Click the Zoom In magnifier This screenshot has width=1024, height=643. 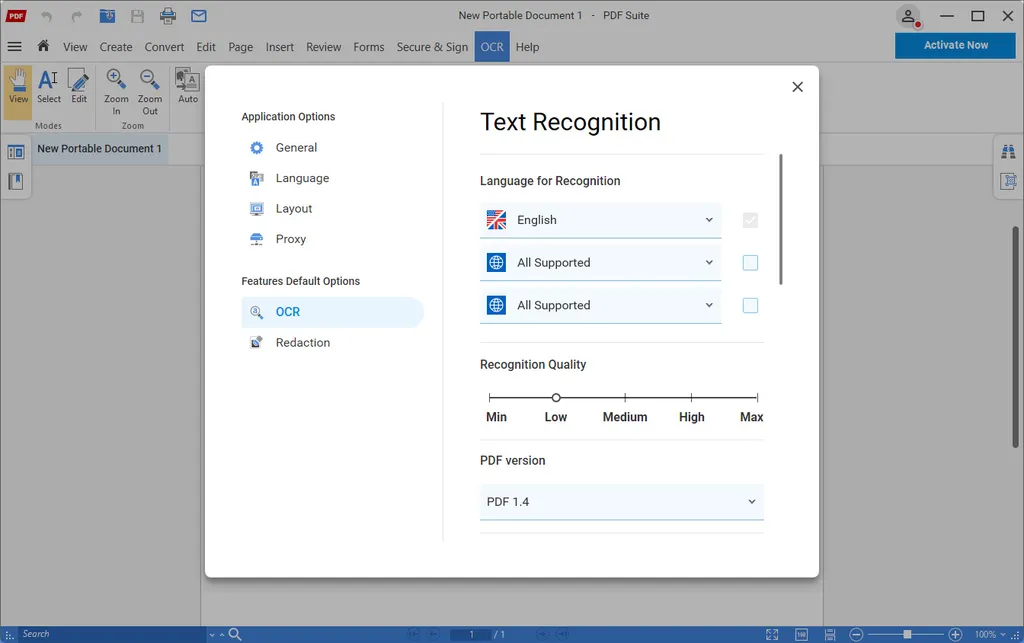[x=116, y=92]
